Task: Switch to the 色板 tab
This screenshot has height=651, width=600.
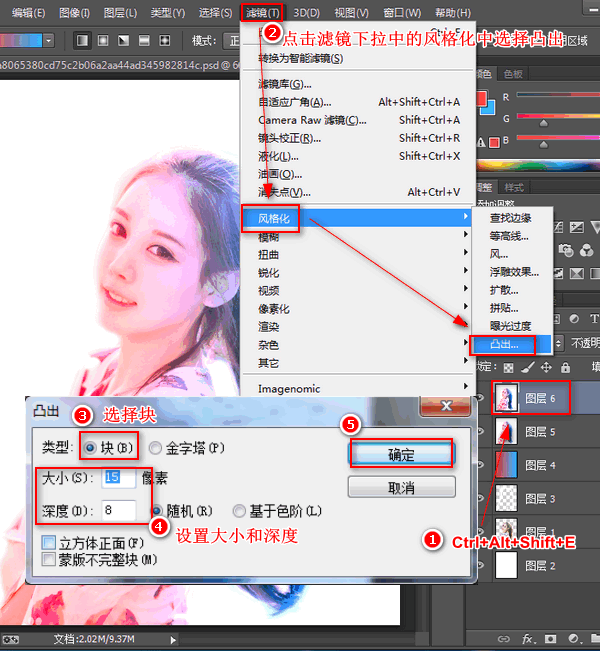Action: pos(513,74)
